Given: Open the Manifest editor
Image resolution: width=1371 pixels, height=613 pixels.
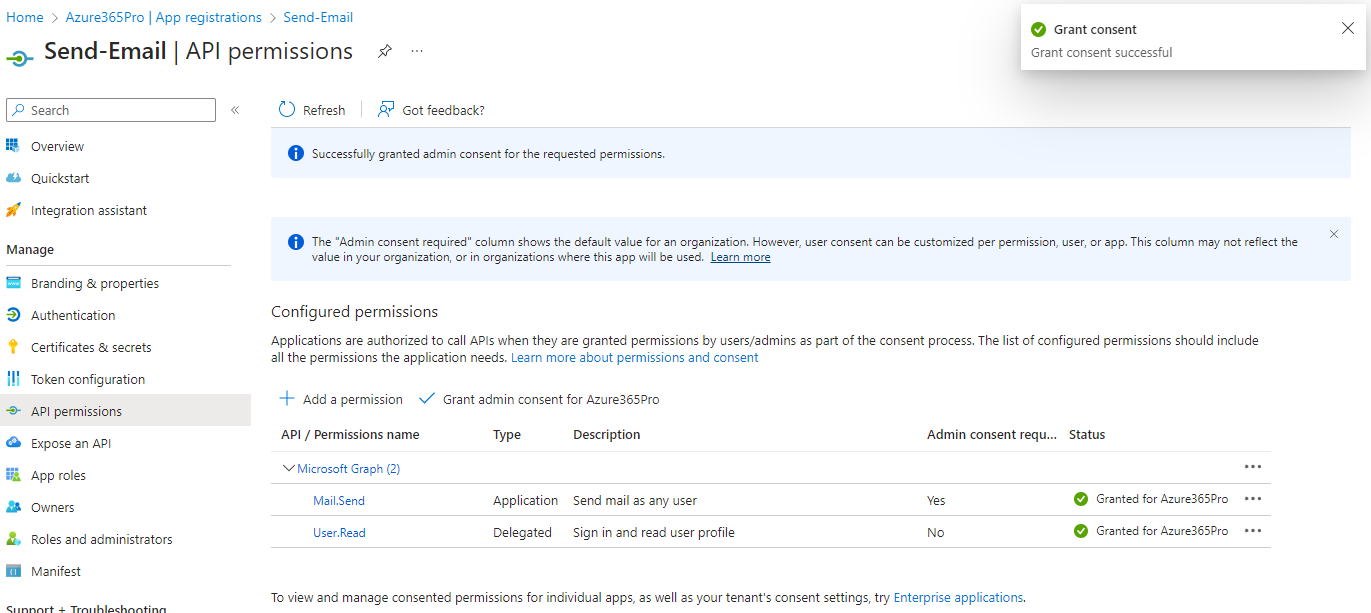Looking at the screenshot, I should coord(56,571).
